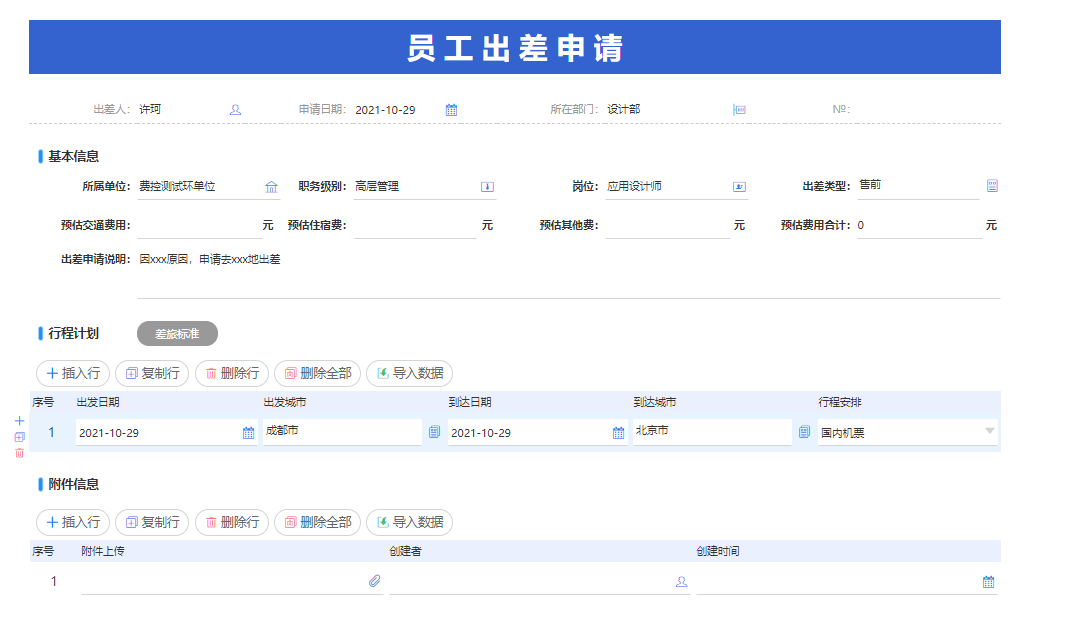Click the 出差申请说明 text area
The height and width of the screenshot is (622, 1078).
[x=569, y=274]
